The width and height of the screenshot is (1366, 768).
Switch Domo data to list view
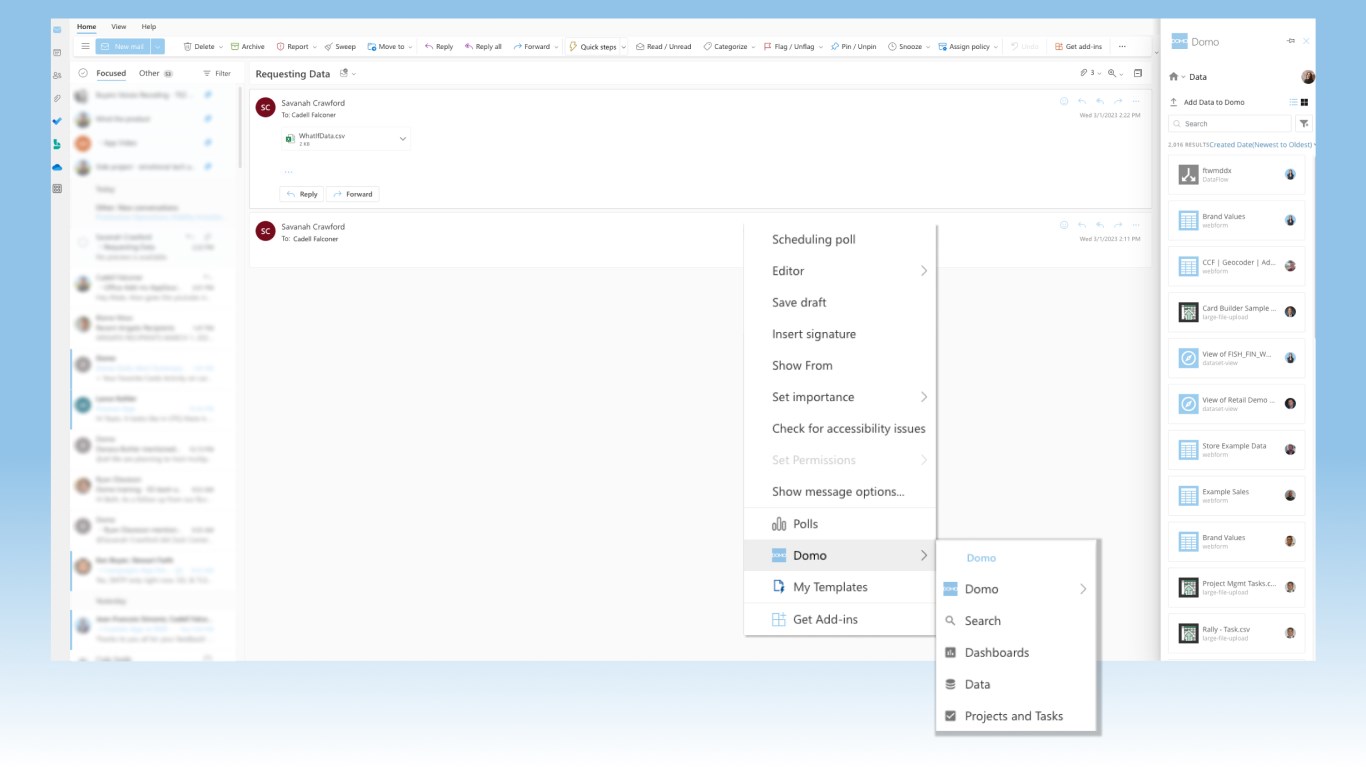(1293, 102)
